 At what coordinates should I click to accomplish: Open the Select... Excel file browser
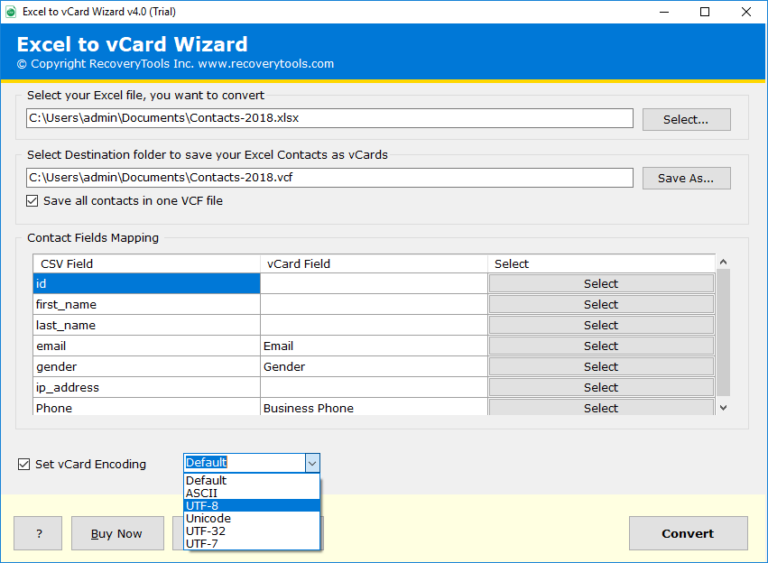pos(686,120)
